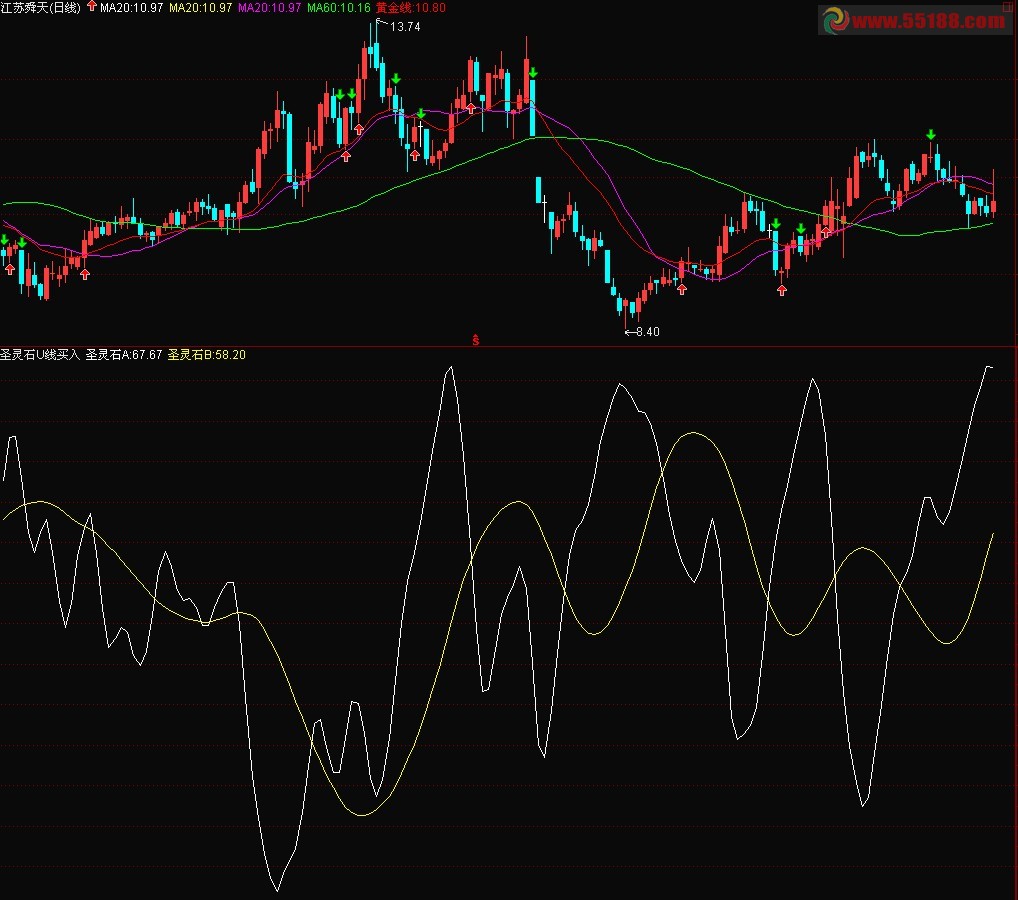Select the 圣灵石A:67.67 value label
This screenshot has width=1018, height=900.
tap(124, 355)
